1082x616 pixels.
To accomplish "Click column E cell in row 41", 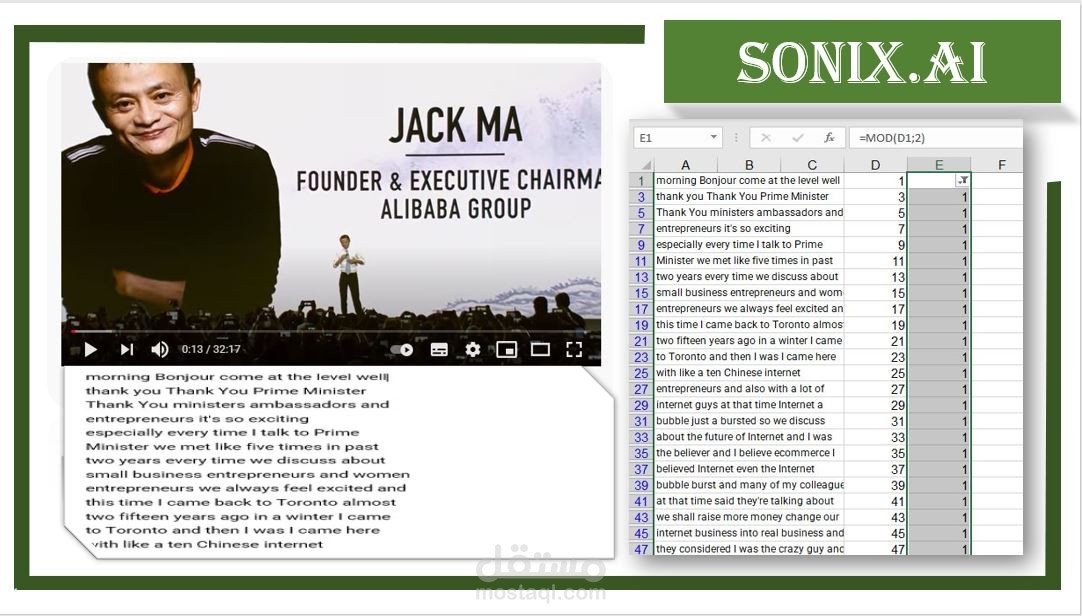I will pyautogui.click(x=938, y=501).
